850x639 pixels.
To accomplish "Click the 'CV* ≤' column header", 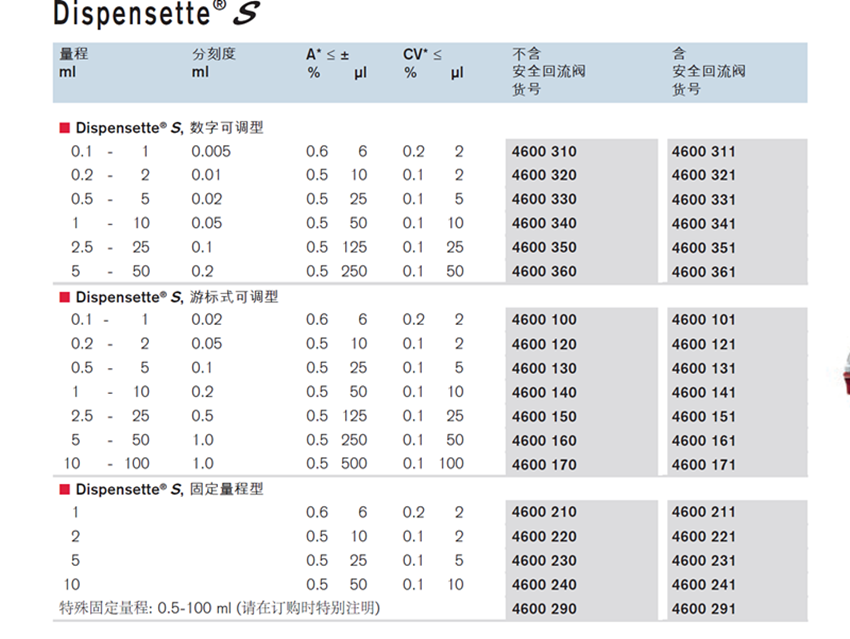I will click(422, 55).
